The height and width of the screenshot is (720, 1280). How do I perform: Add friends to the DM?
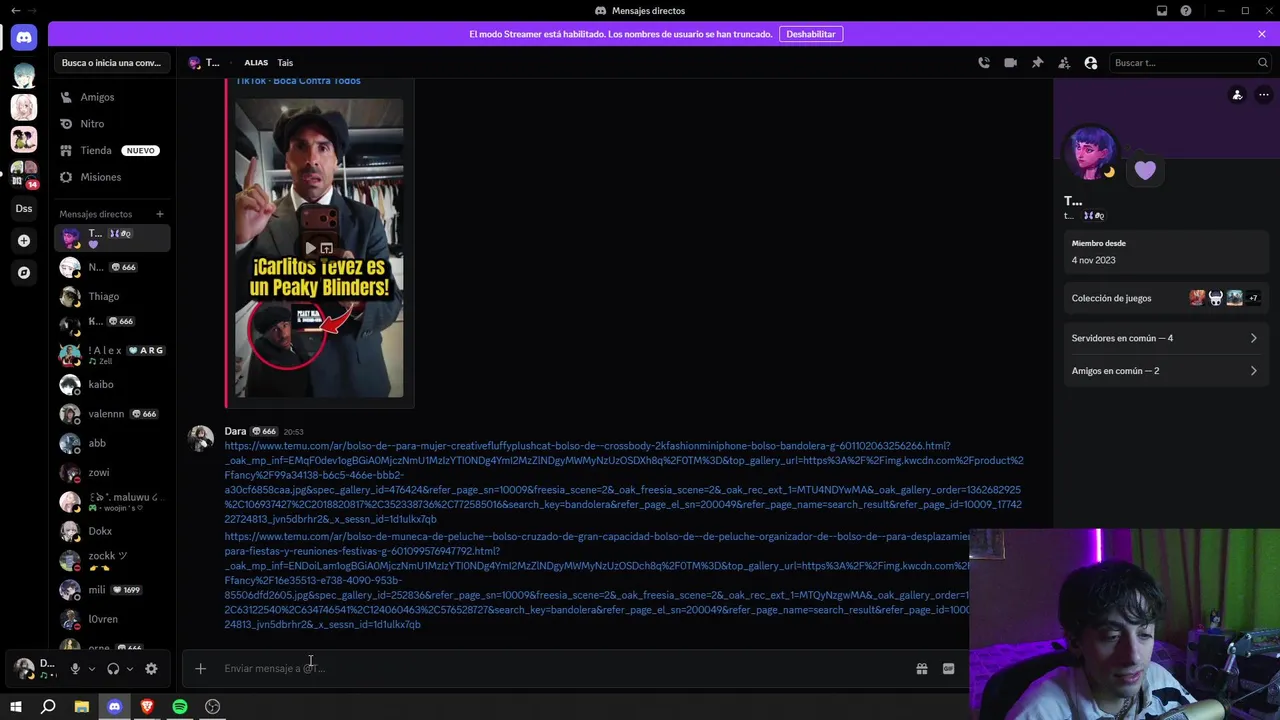tap(1064, 63)
